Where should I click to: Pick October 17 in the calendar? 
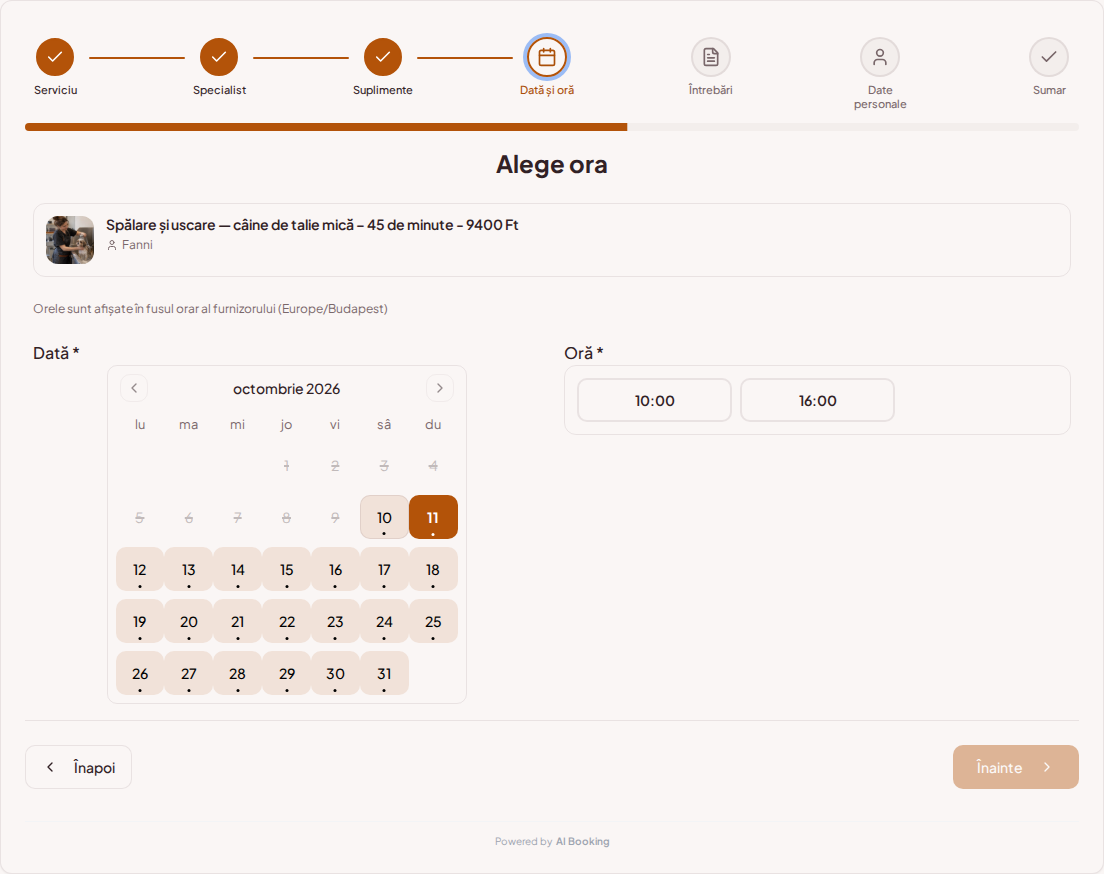click(384, 569)
